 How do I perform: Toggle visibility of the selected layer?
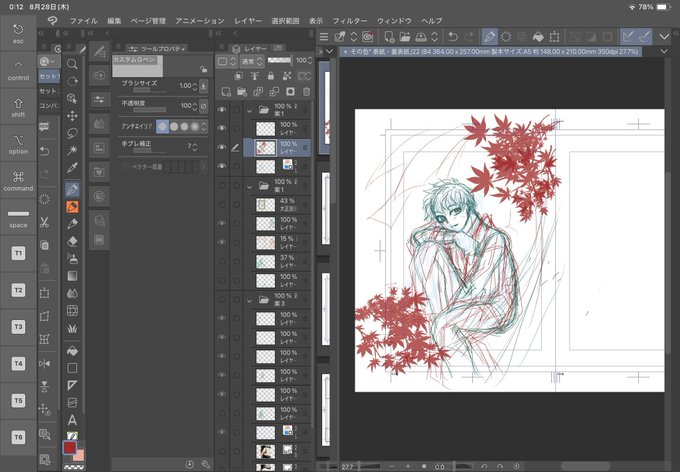point(222,148)
